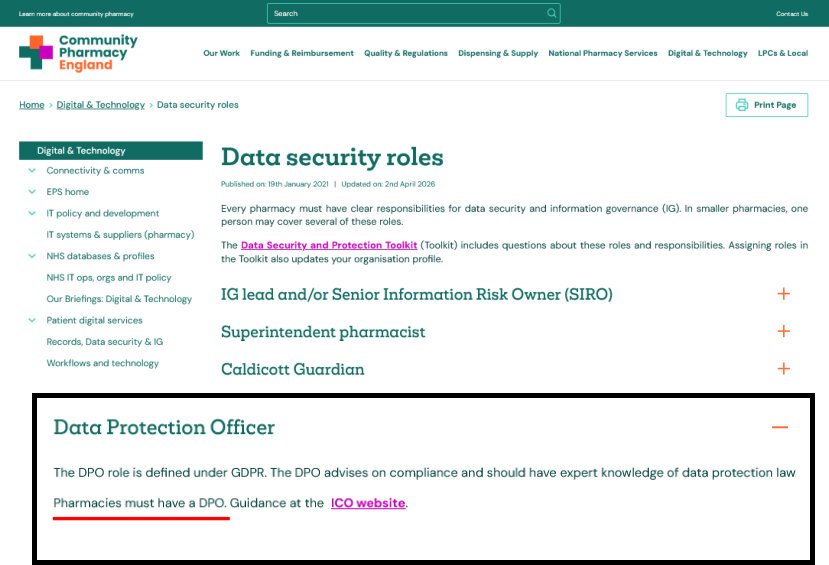
Task: Click the Community Pharmacy England logo
Action: (x=78, y=52)
